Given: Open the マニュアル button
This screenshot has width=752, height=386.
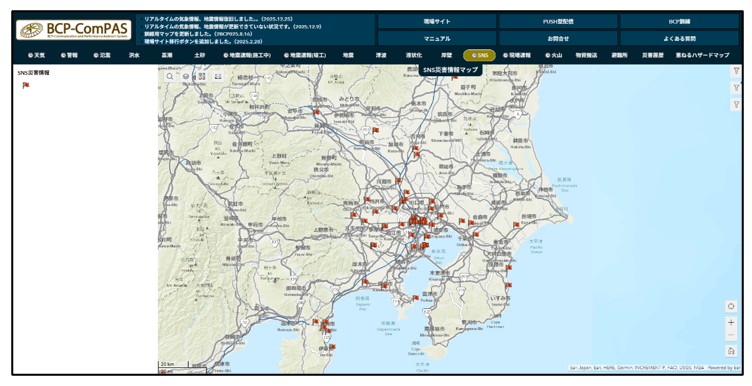Looking at the screenshot, I should [437, 38].
